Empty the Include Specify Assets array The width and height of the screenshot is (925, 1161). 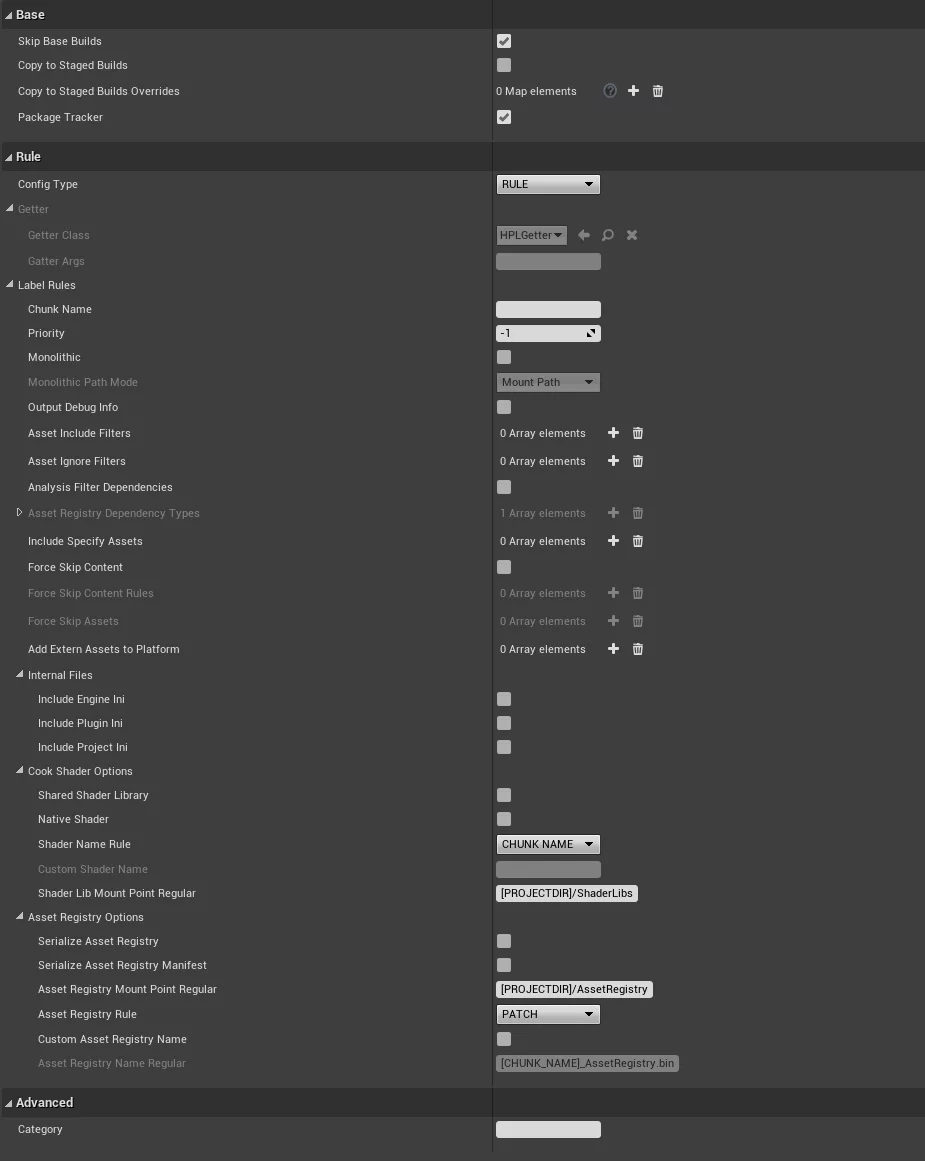point(638,541)
